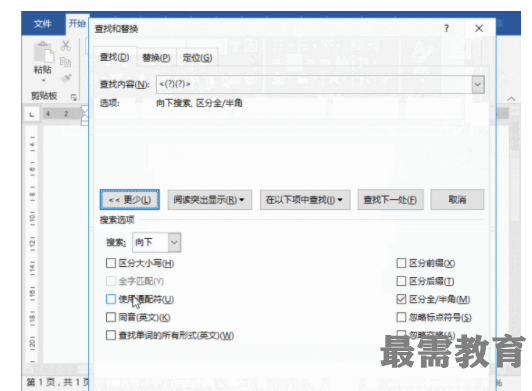Enable 区分后缀(T) checkbox

(x=401, y=281)
